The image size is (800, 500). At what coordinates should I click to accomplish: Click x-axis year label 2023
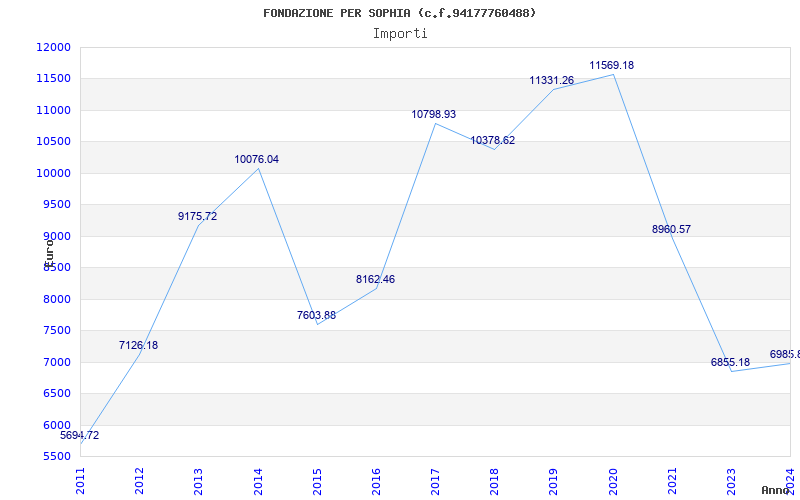731,481
